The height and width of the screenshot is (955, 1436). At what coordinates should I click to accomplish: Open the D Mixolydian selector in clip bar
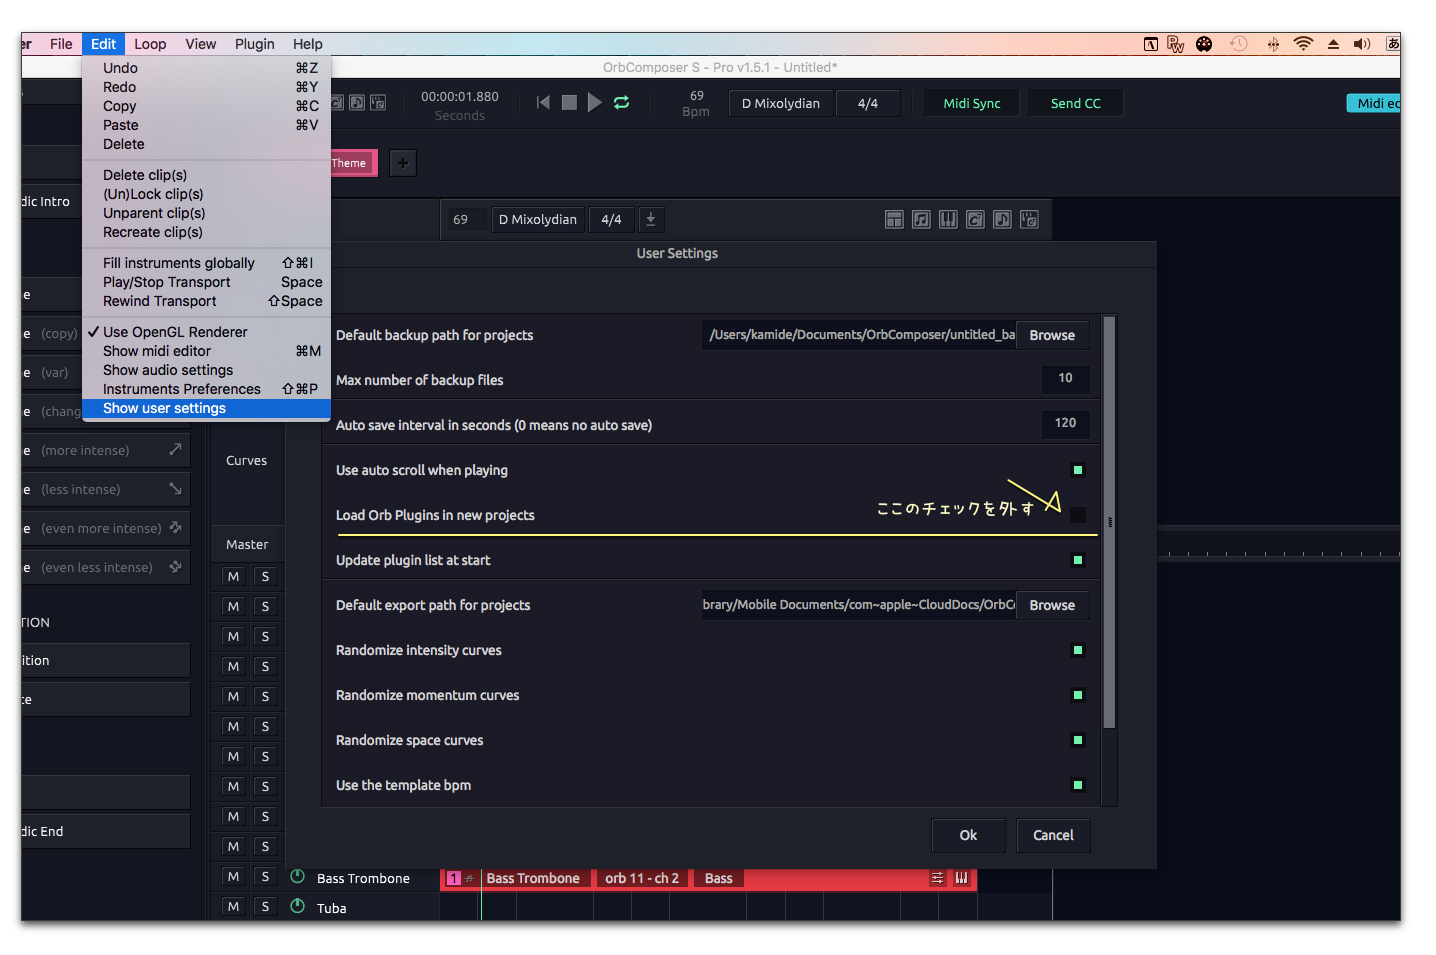coord(538,219)
